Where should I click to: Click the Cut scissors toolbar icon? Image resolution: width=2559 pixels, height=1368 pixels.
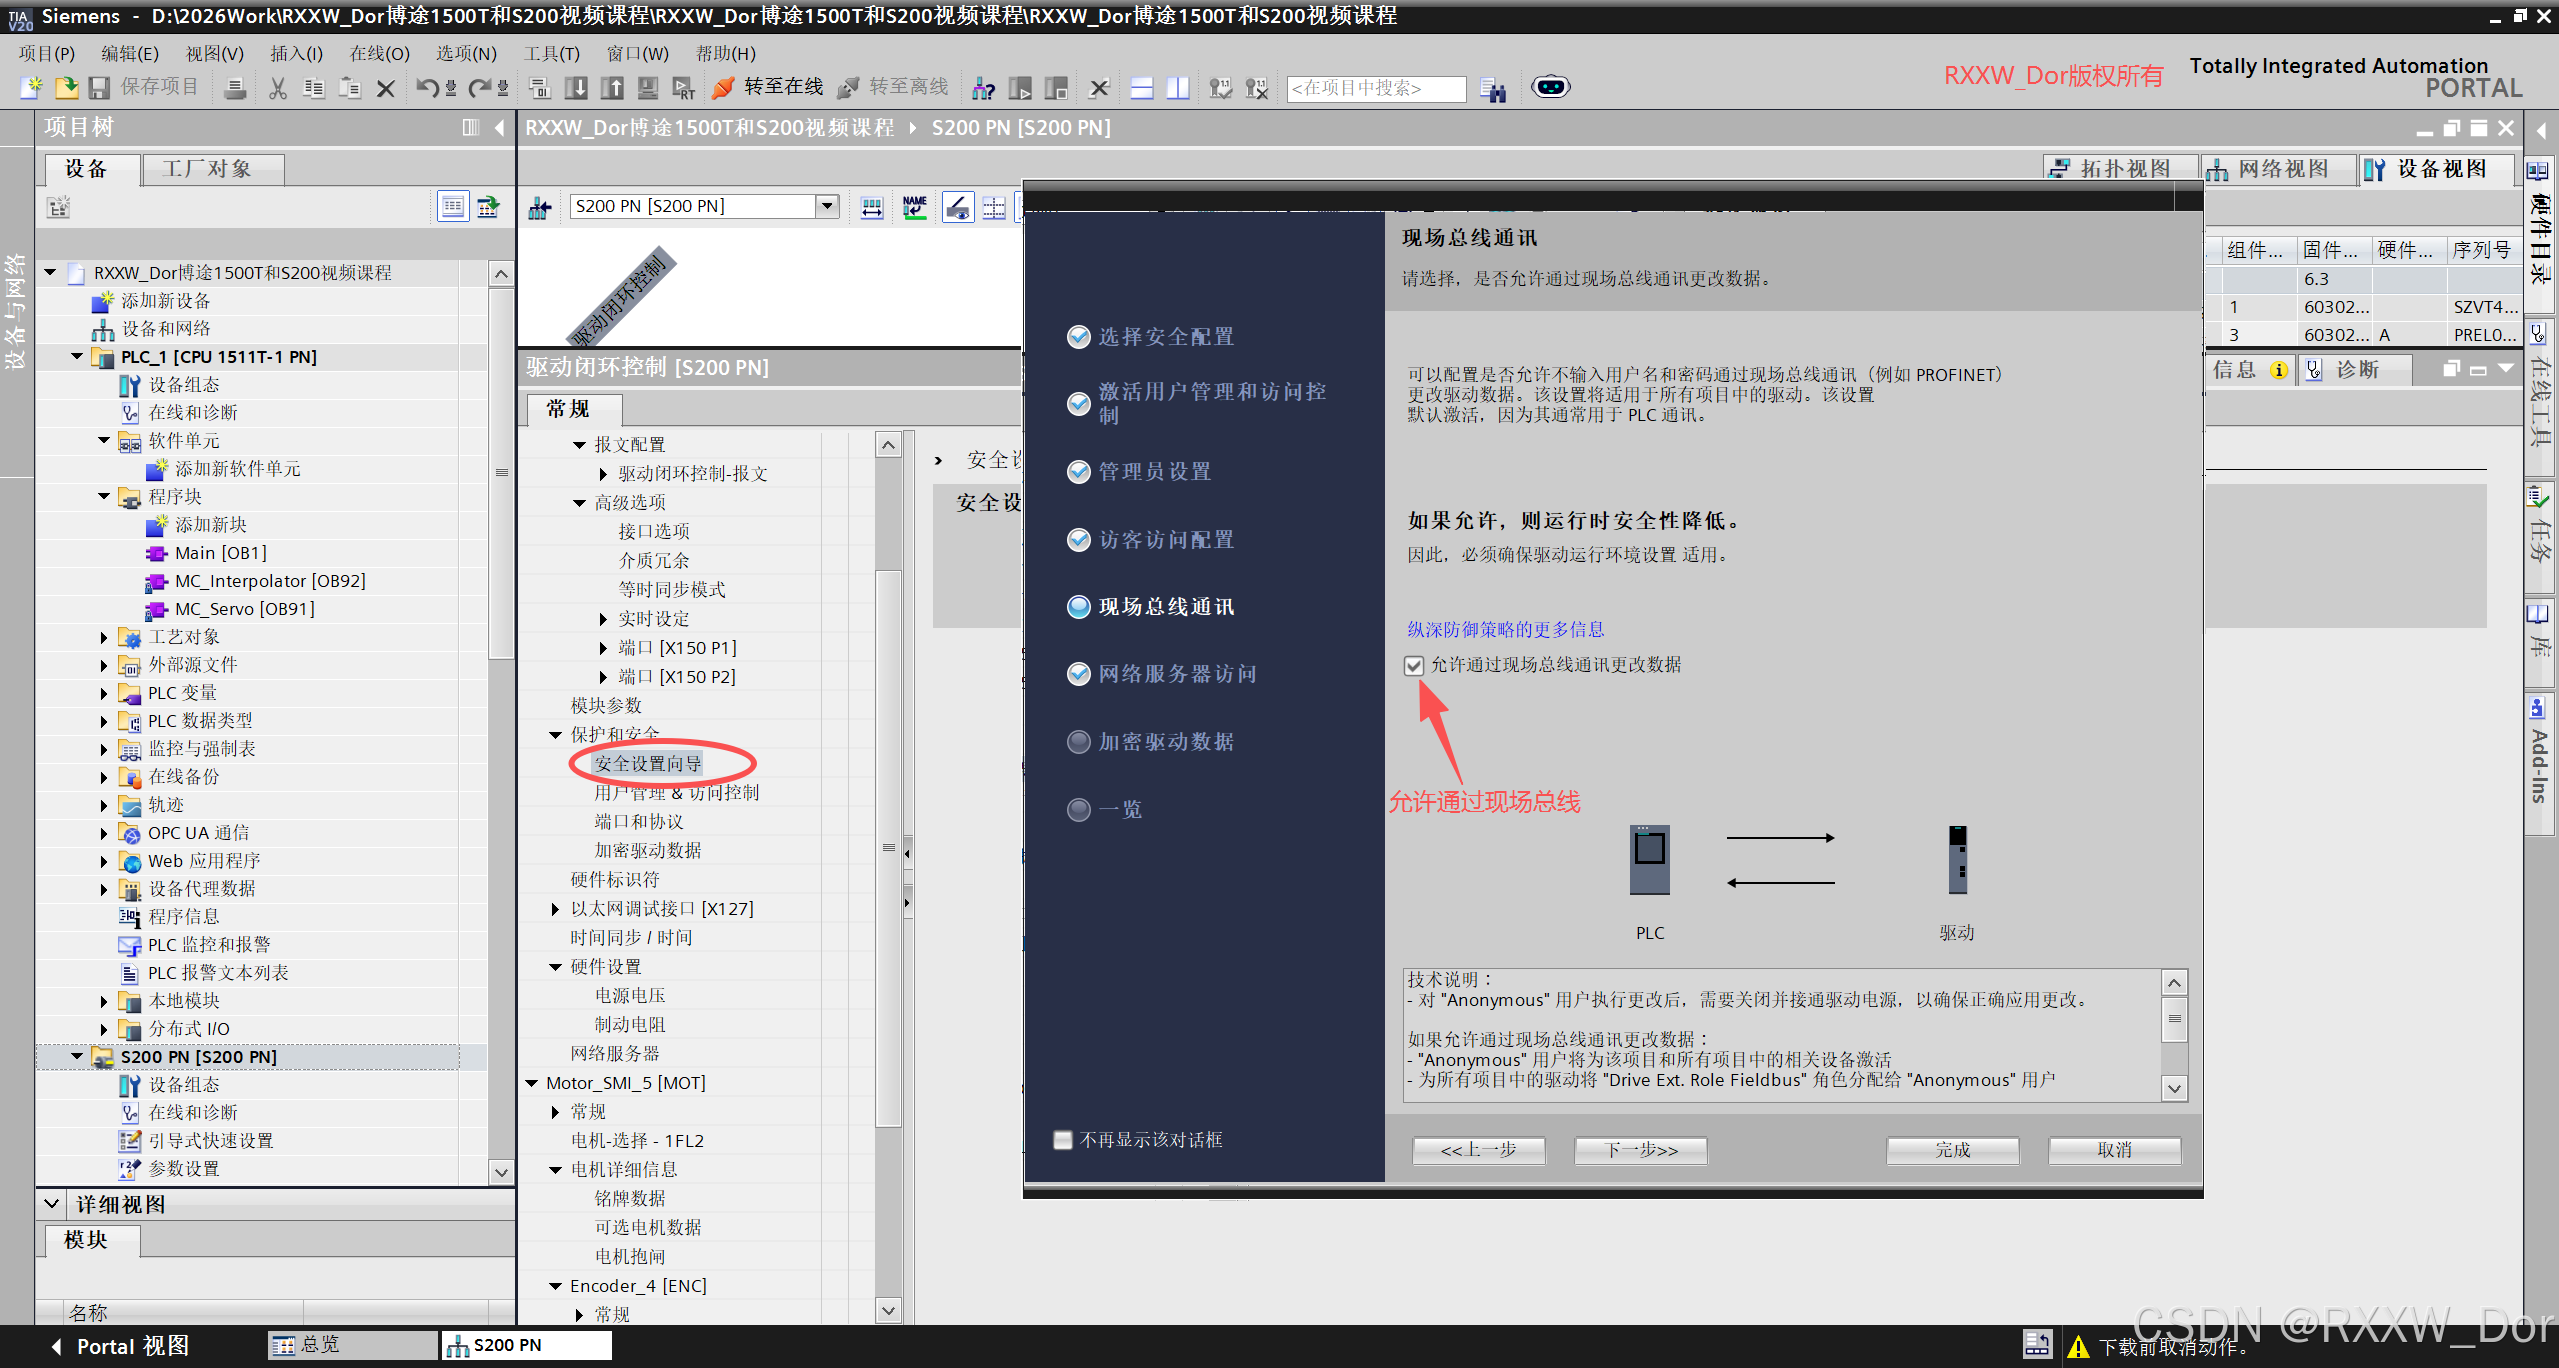tap(277, 89)
